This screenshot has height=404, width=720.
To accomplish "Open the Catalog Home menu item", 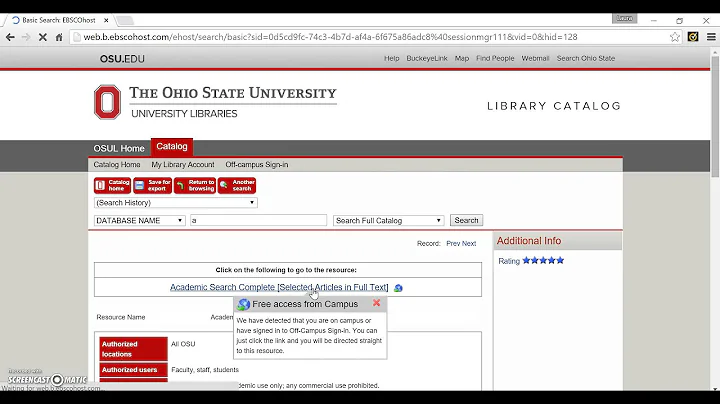I will pyautogui.click(x=117, y=164).
